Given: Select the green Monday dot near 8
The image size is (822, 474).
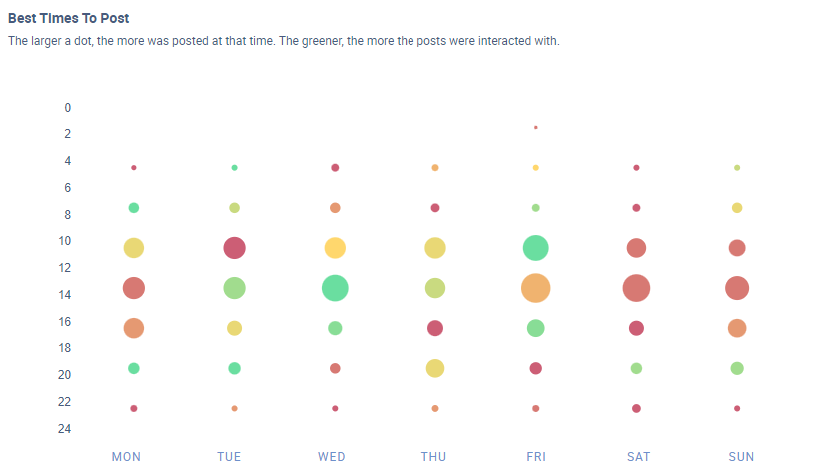Looking at the screenshot, I should click(134, 208).
